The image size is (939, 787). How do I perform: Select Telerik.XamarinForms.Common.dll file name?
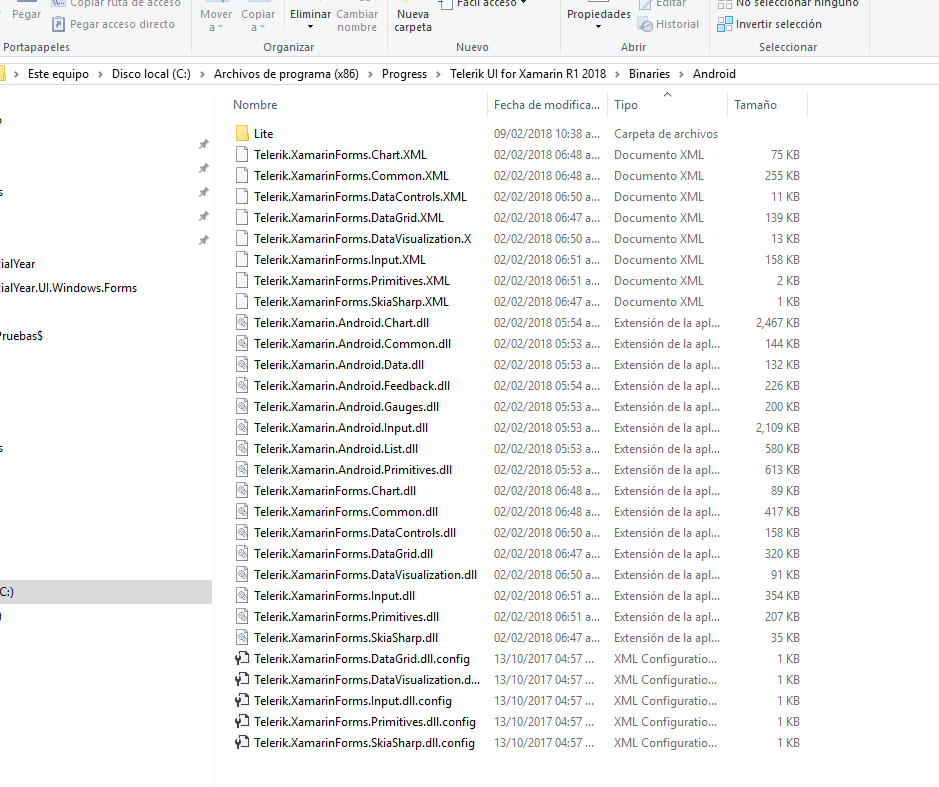click(346, 511)
